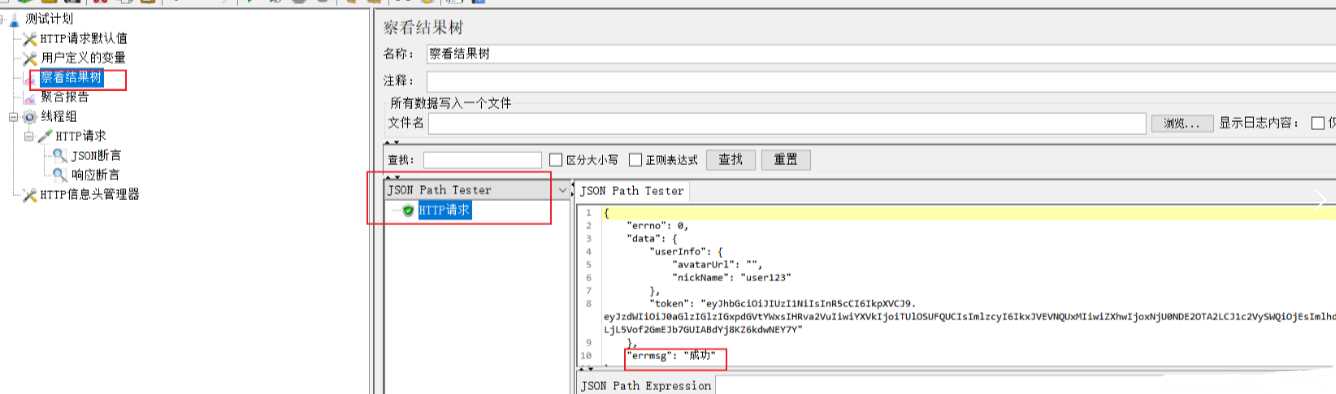Open the JSON Path Expression tab
1336x394 pixels.
(646, 385)
